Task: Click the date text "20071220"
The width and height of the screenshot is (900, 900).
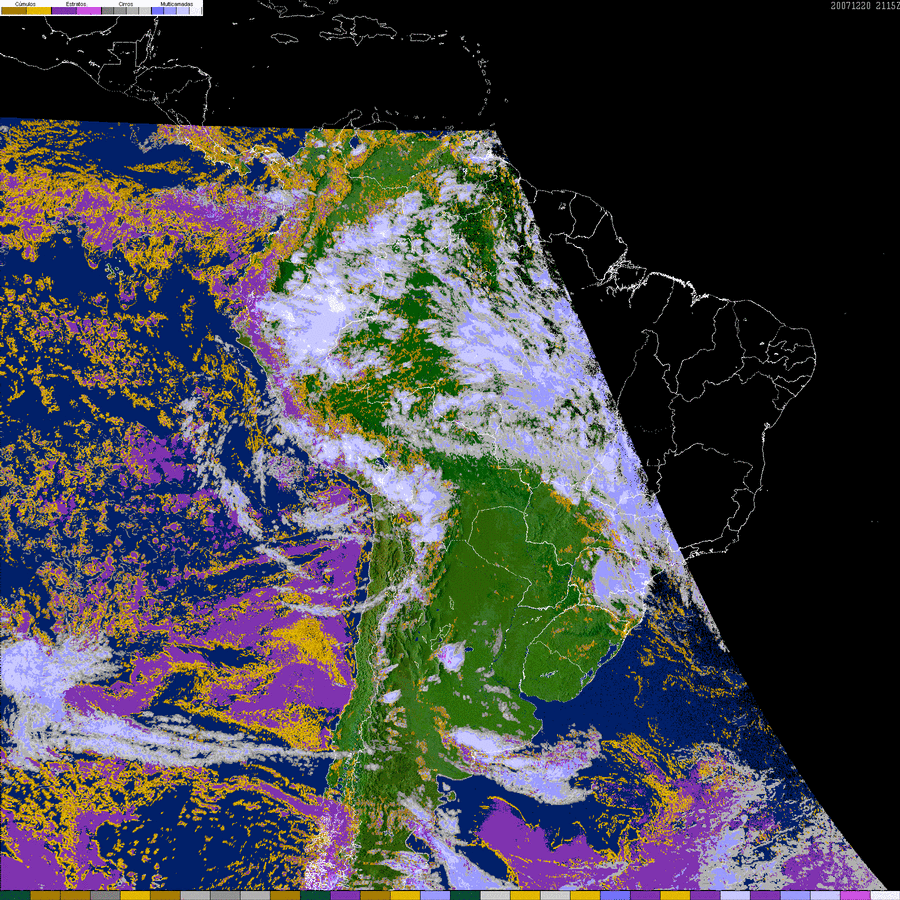Action: point(851,6)
